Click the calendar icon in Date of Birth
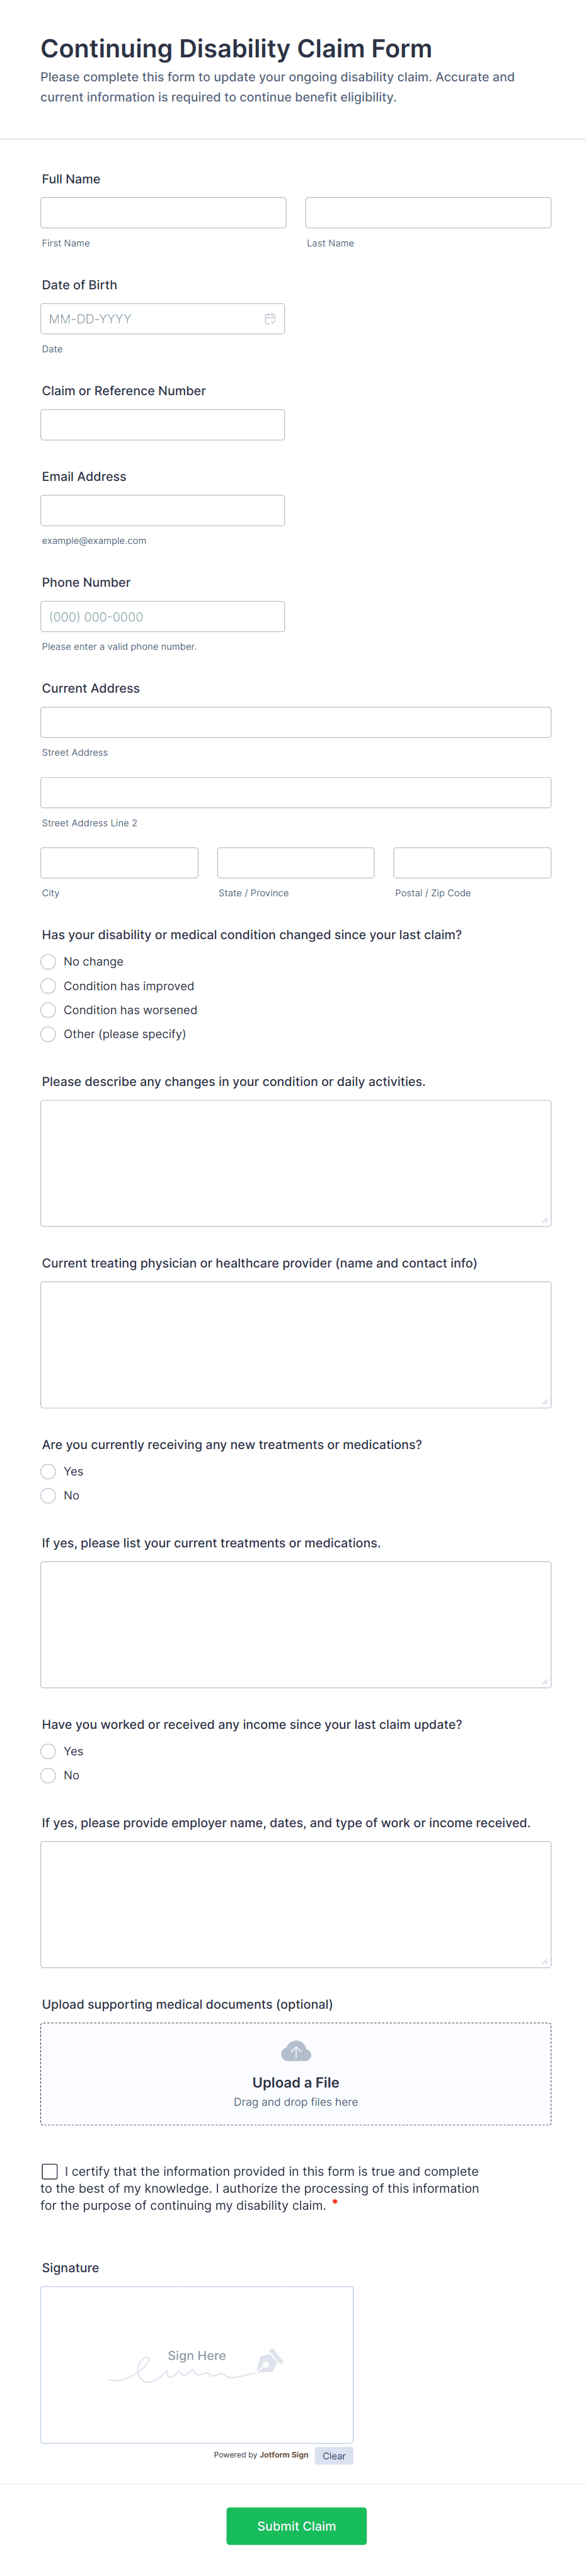Viewport: 586px width, 2576px height. (270, 319)
